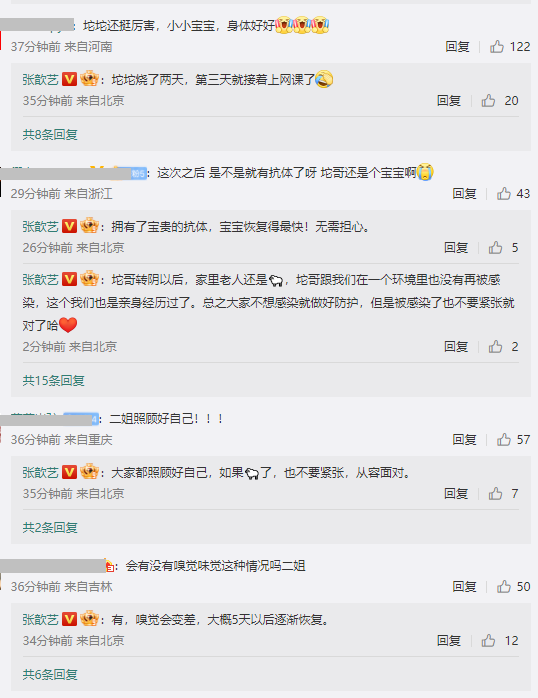Like 张歆艺's reply about 第三天就接着上网课
538x698 pixels.
(x=488, y=101)
